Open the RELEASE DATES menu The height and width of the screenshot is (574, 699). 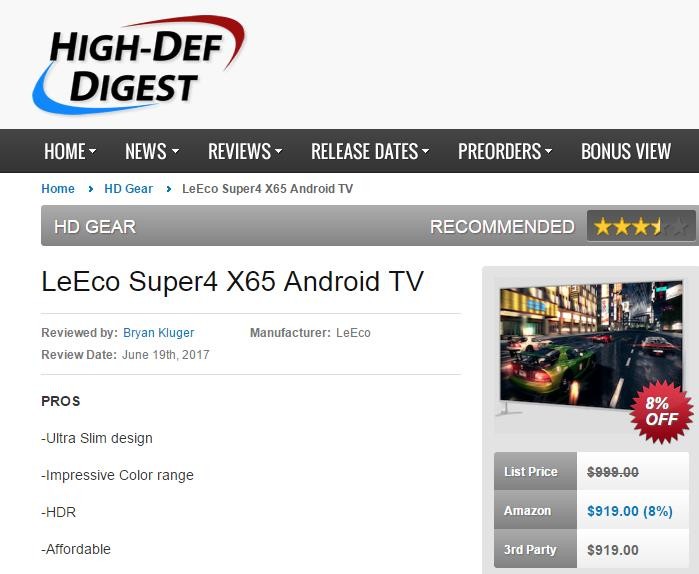tap(370, 151)
